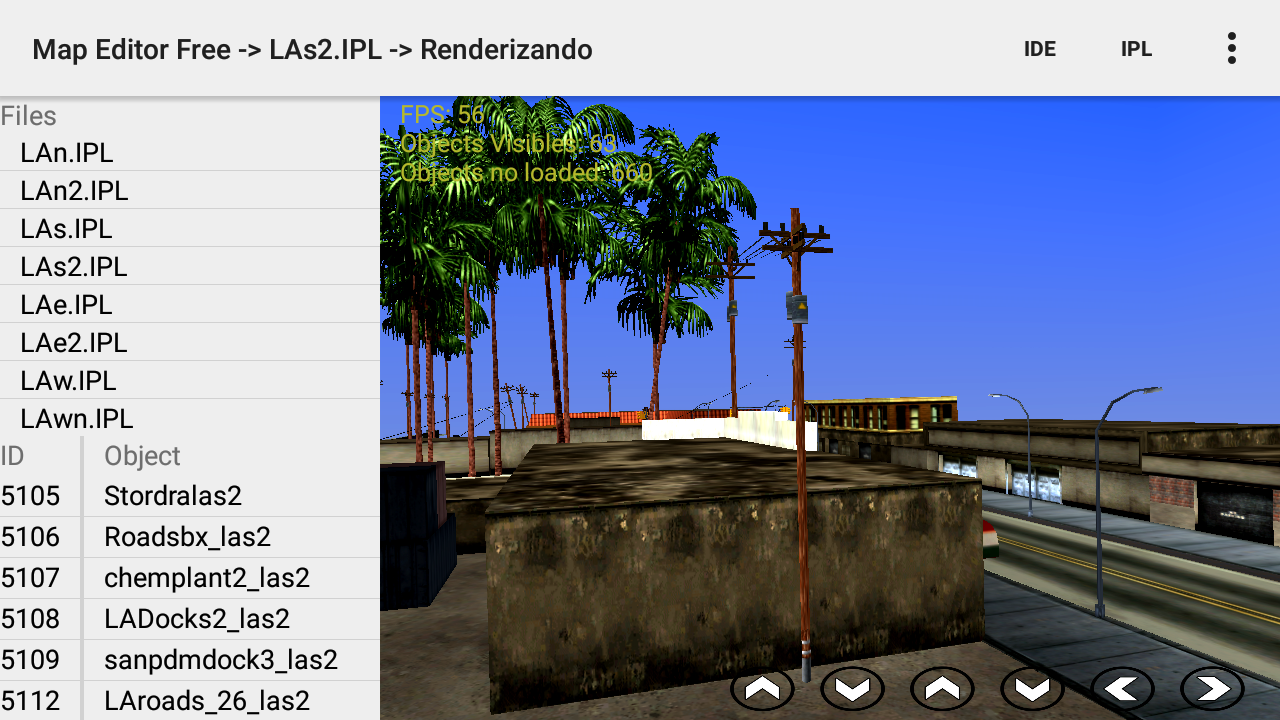
Task: Select the LAe2.IPL file
Action: pos(190,343)
